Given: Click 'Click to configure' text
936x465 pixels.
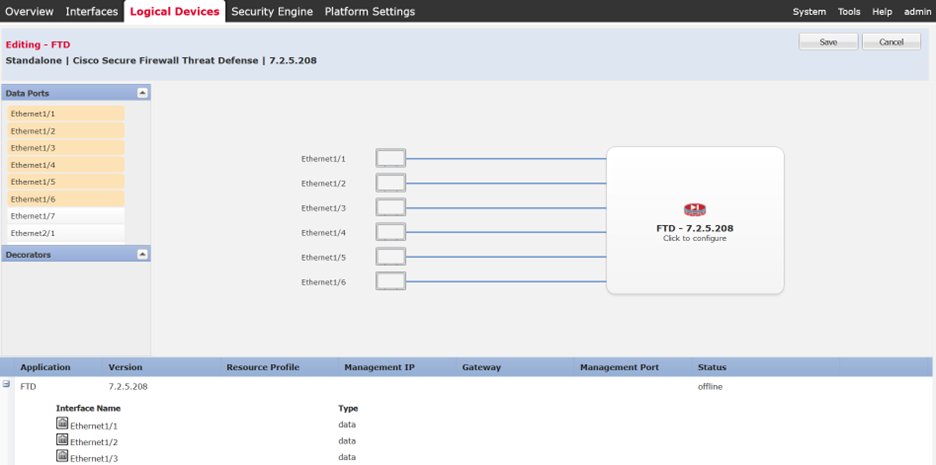Looking at the screenshot, I should (x=694, y=238).
